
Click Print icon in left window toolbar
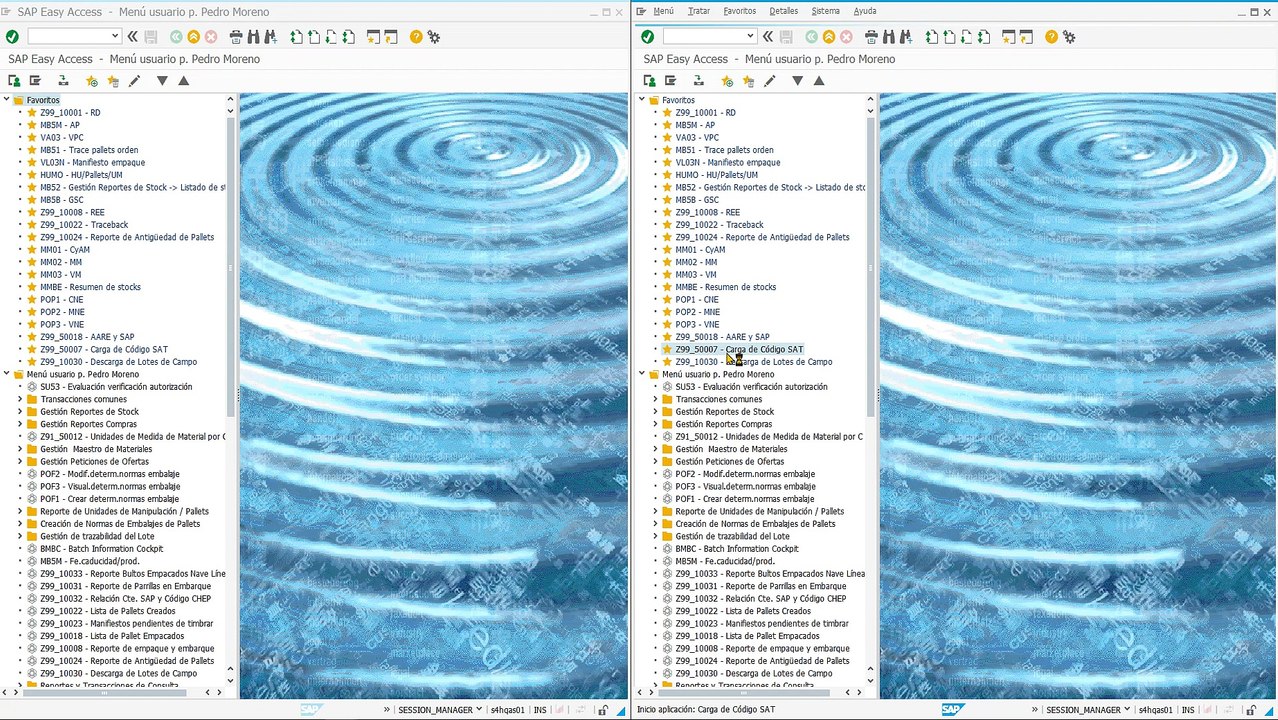pos(236,37)
